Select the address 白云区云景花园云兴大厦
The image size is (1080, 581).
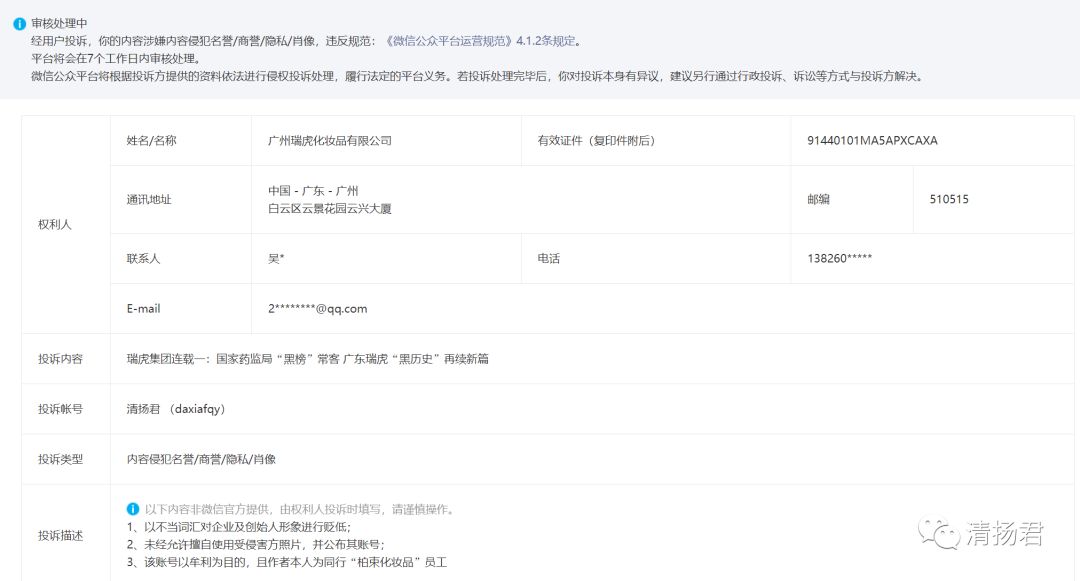330,209
